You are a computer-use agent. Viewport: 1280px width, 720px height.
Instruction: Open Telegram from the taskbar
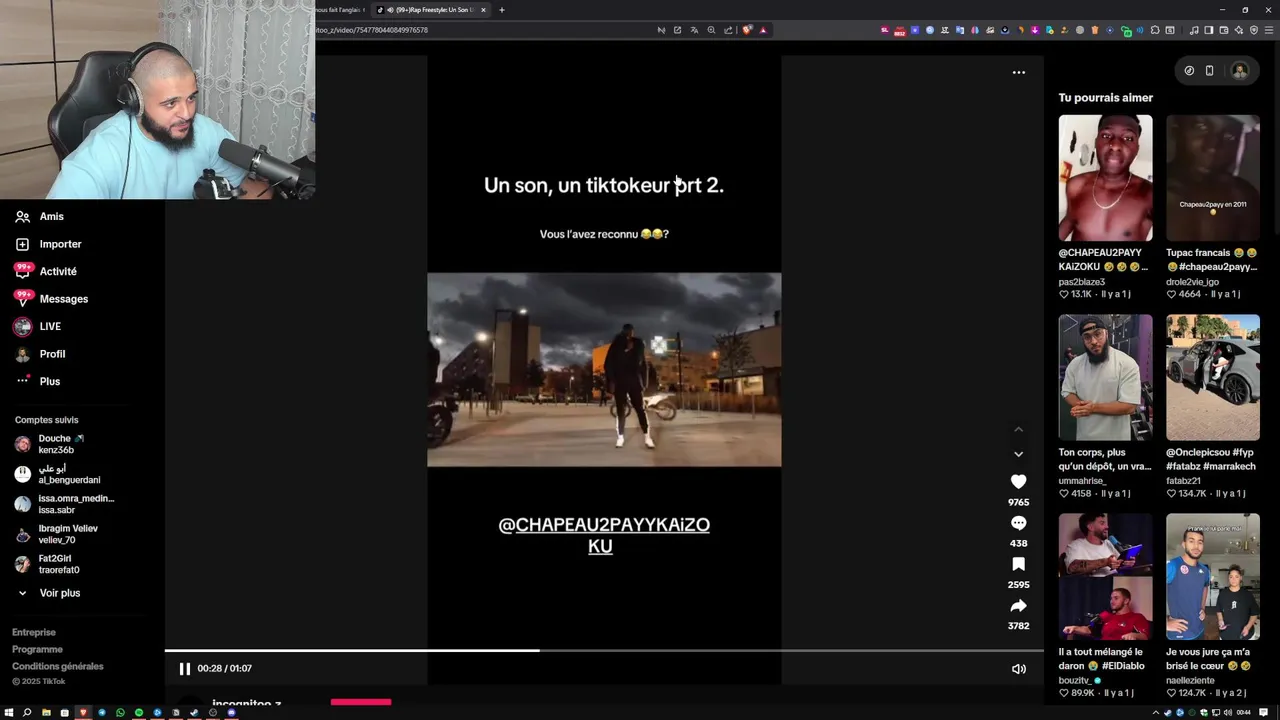tap(101, 713)
